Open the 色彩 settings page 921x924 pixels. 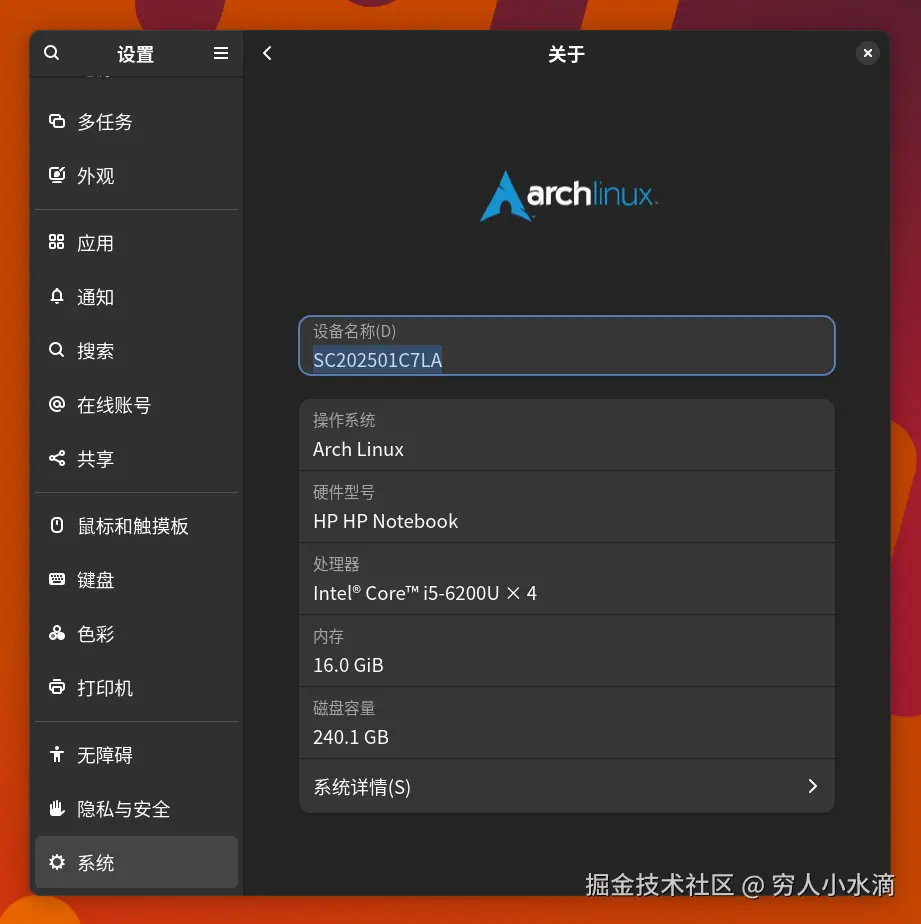pyautogui.click(x=137, y=634)
